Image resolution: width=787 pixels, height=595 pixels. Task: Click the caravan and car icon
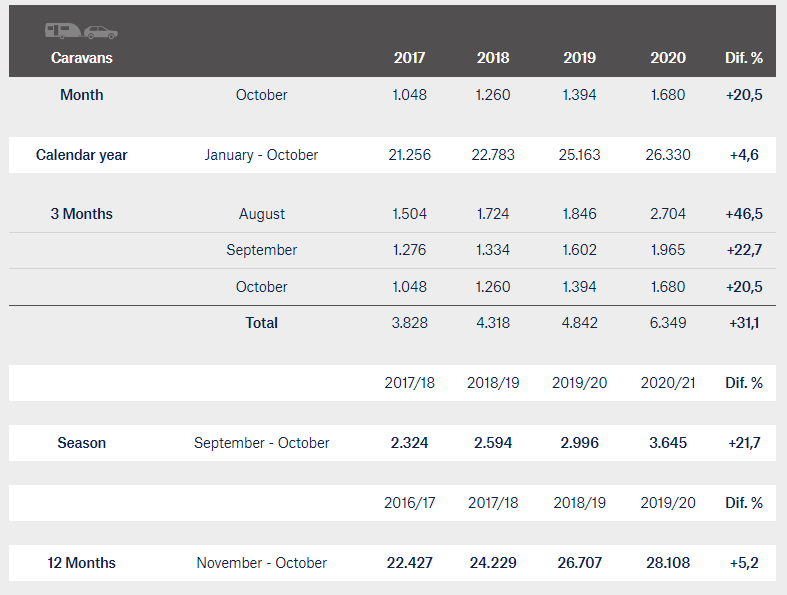tap(81, 32)
